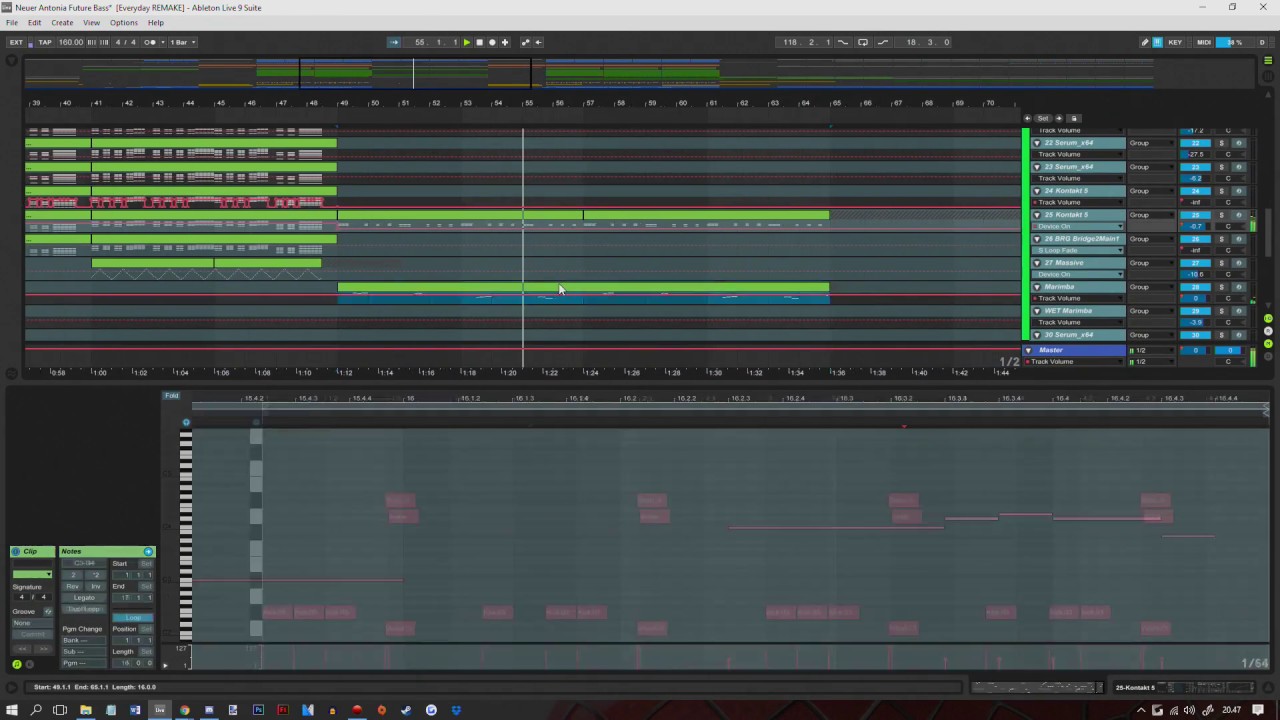
Task: Solo the Marimba track
Action: coord(1221,287)
